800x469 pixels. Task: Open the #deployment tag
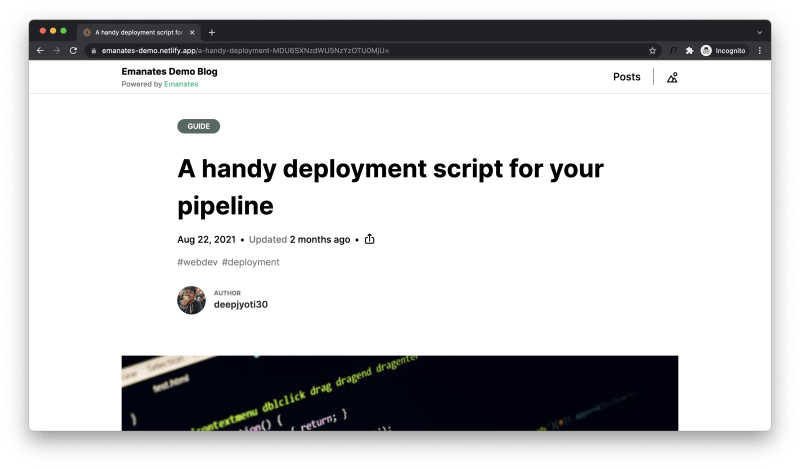pos(251,262)
